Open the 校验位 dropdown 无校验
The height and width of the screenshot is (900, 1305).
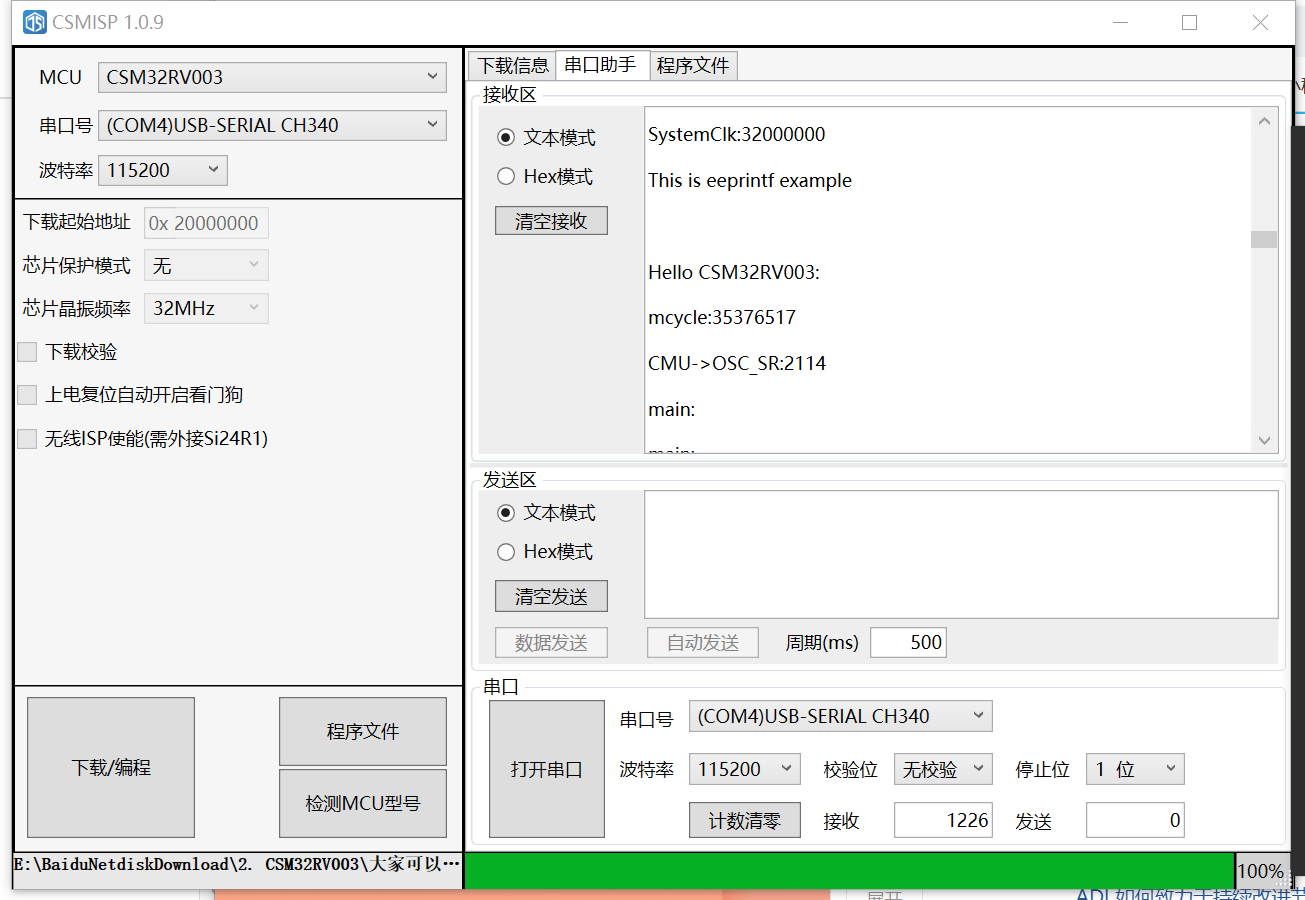click(x=943, y=769)
